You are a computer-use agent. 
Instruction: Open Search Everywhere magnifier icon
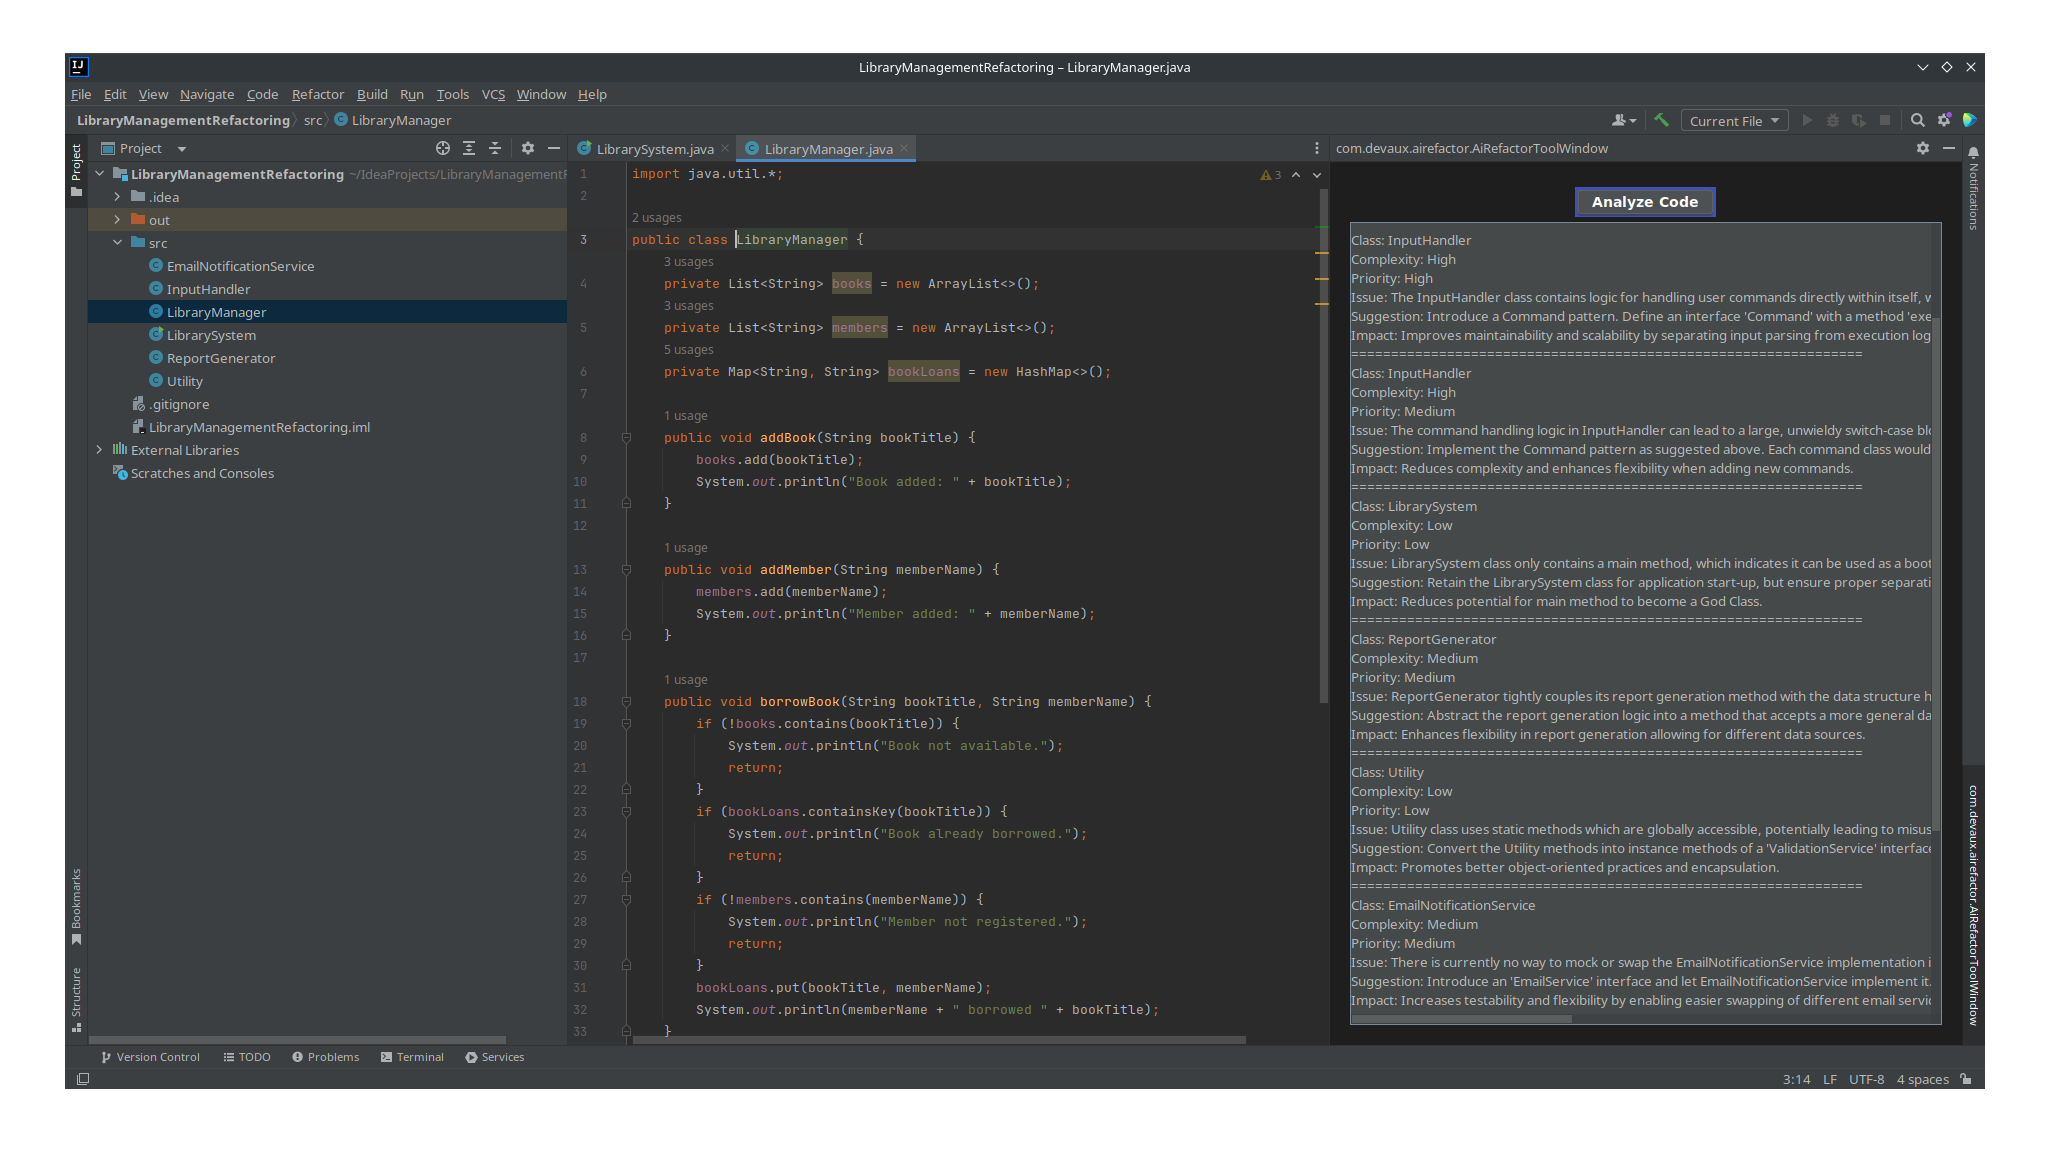click(1917, 120)
